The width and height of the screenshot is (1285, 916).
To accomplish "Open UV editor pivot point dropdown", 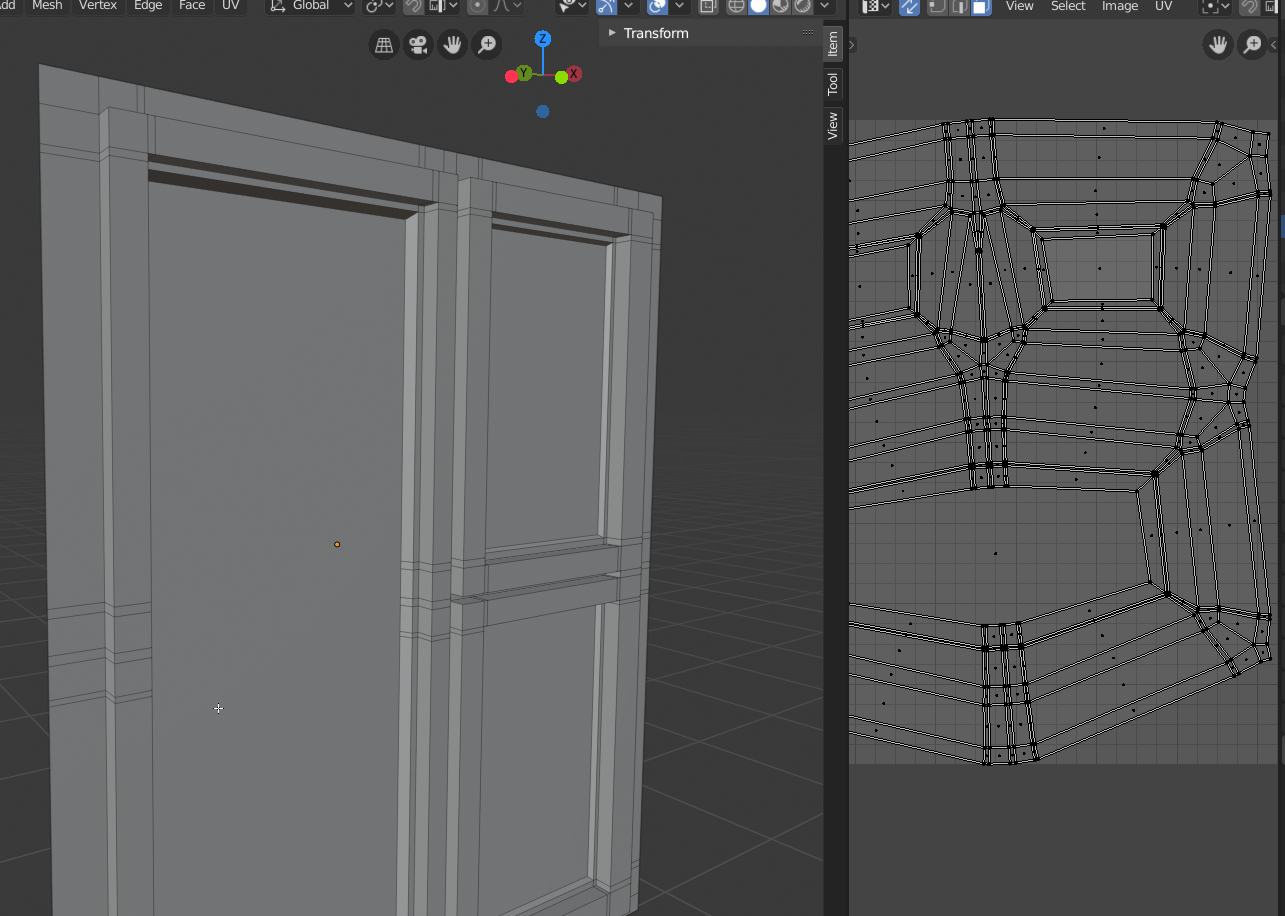I will click(1217, 6).
